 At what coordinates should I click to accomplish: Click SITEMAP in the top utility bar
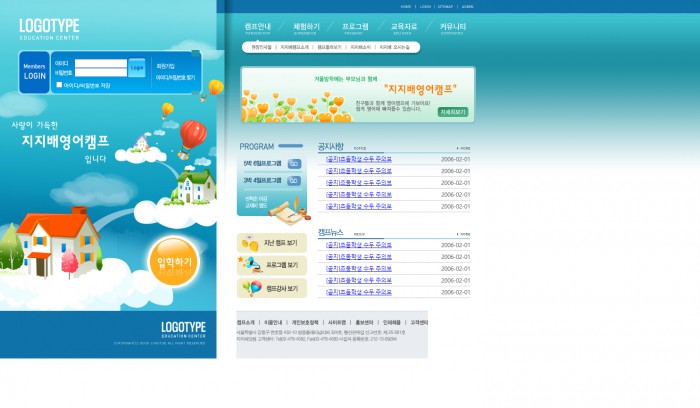[445, 6]
